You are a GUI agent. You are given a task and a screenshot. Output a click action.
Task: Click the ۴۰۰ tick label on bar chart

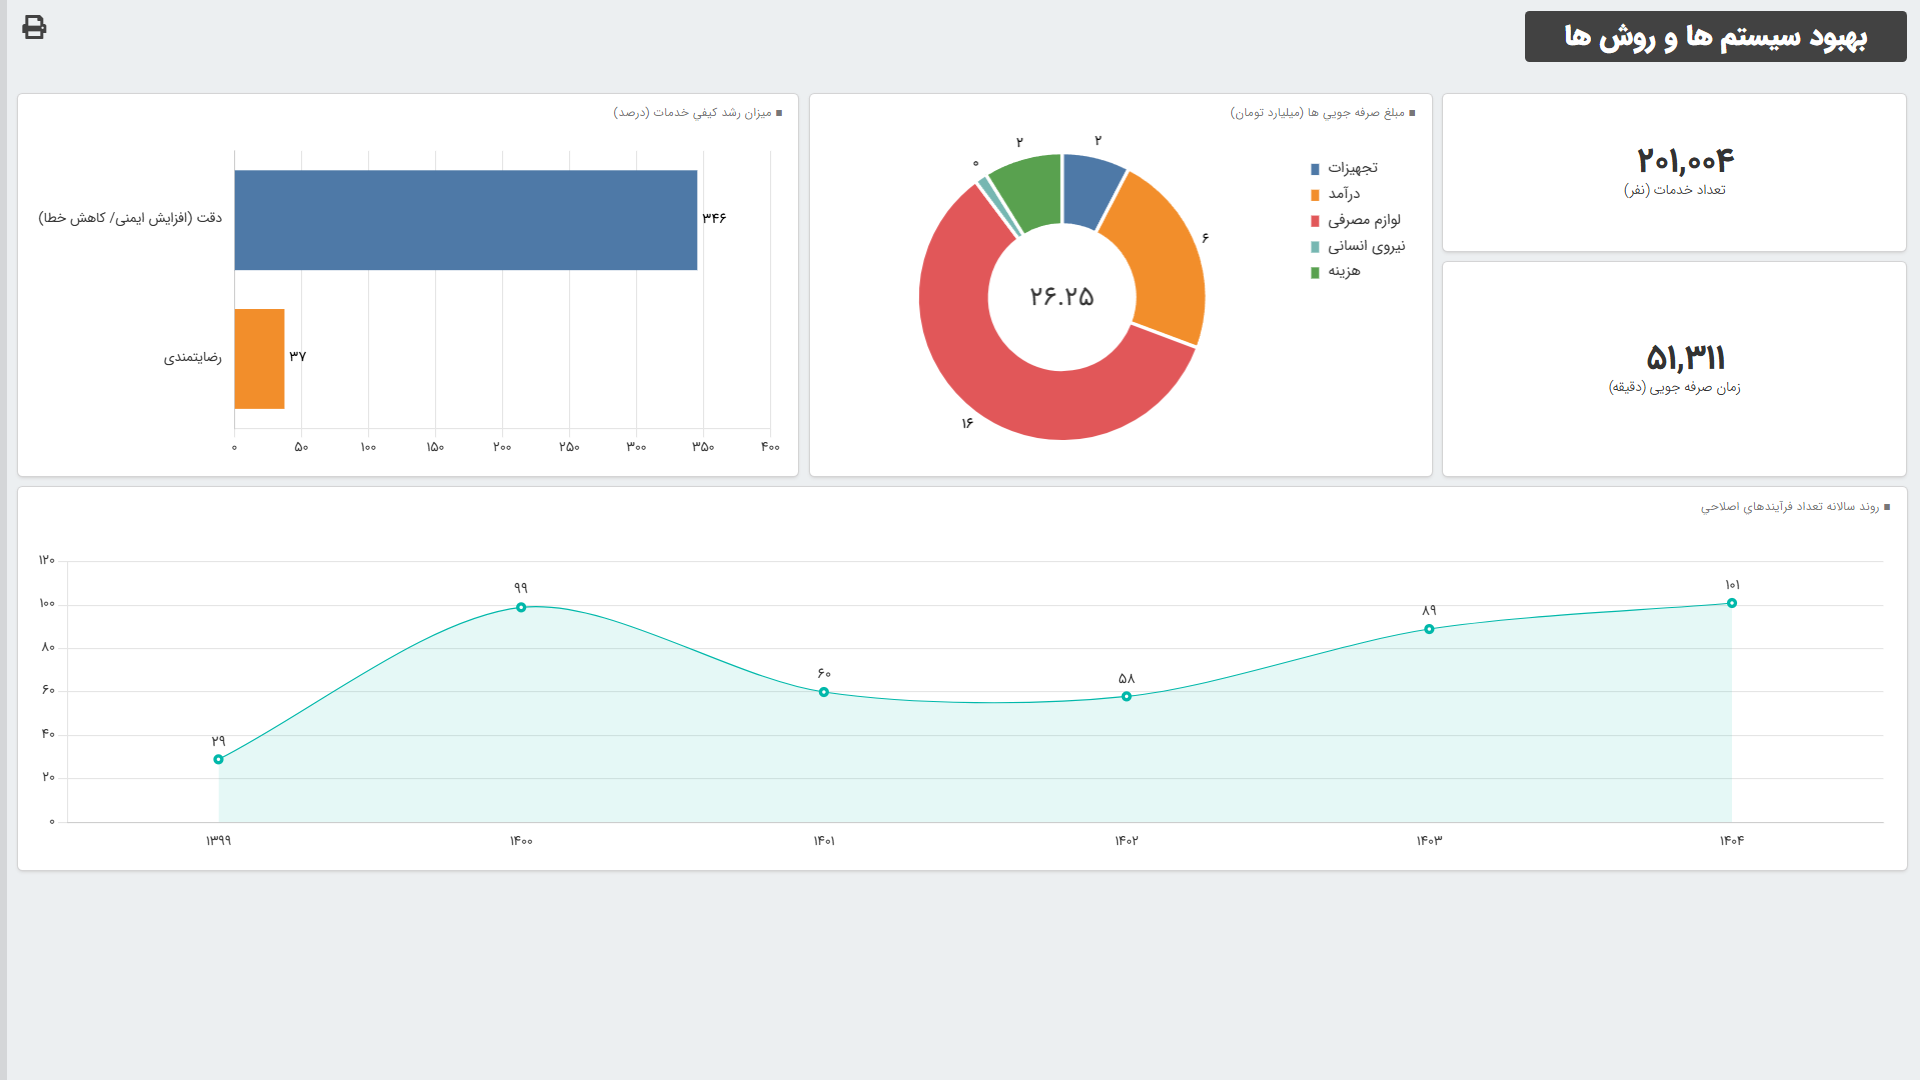pyautogui.click(x=770, y=447)
